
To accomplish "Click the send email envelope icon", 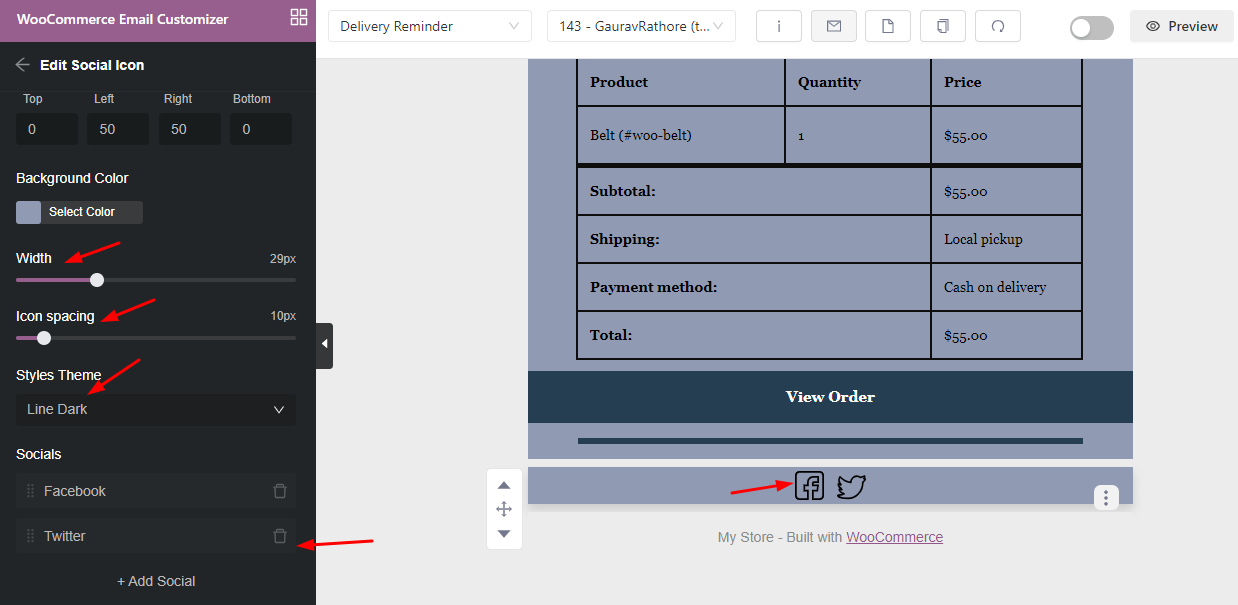I will click(833, 26).
